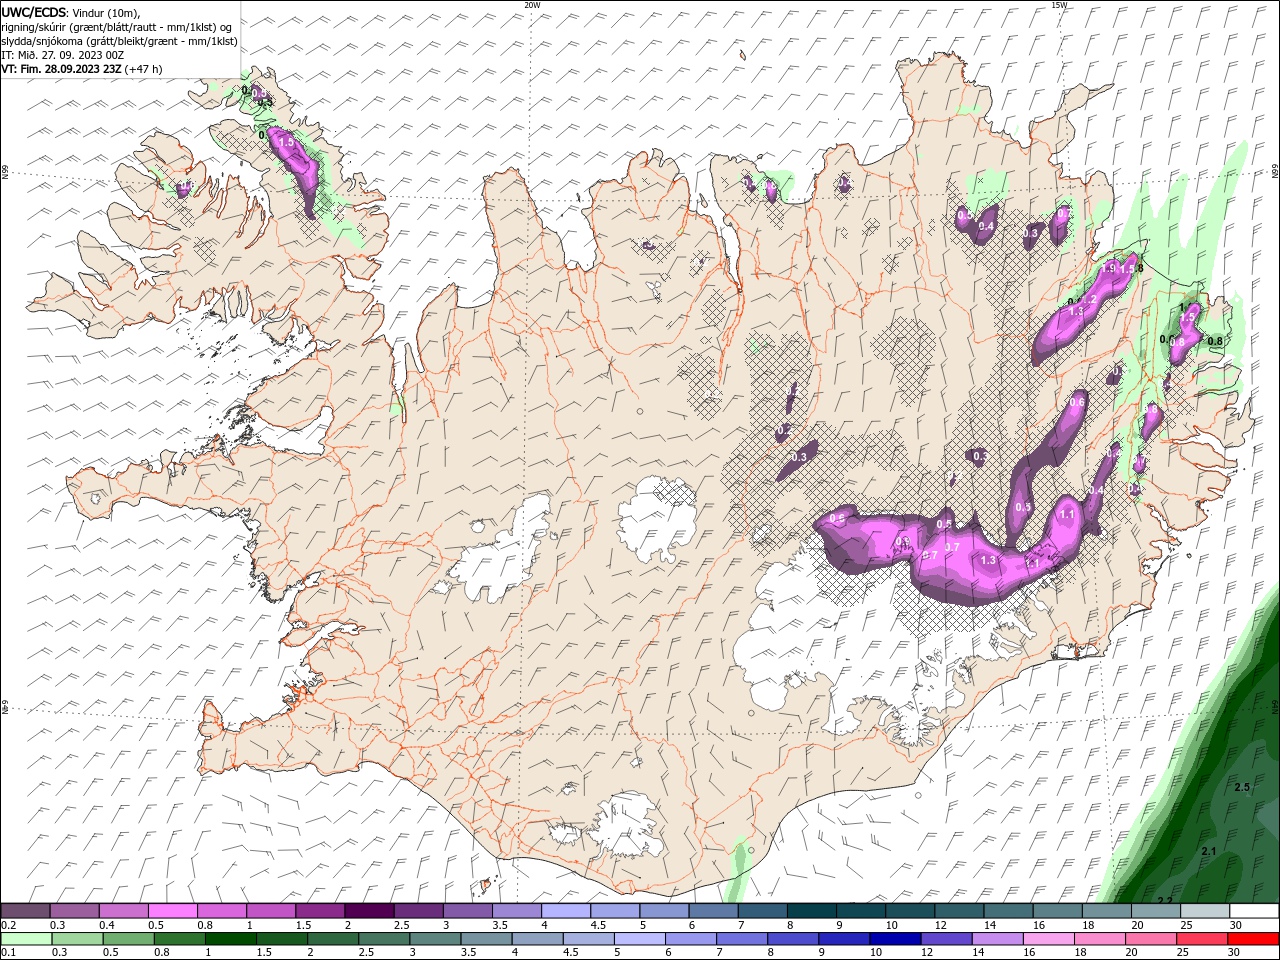This screenshot has width=1280, height=960.
Task: Select the deep blue swatch labeled 10 on lower scale
Action: point(895,939)
